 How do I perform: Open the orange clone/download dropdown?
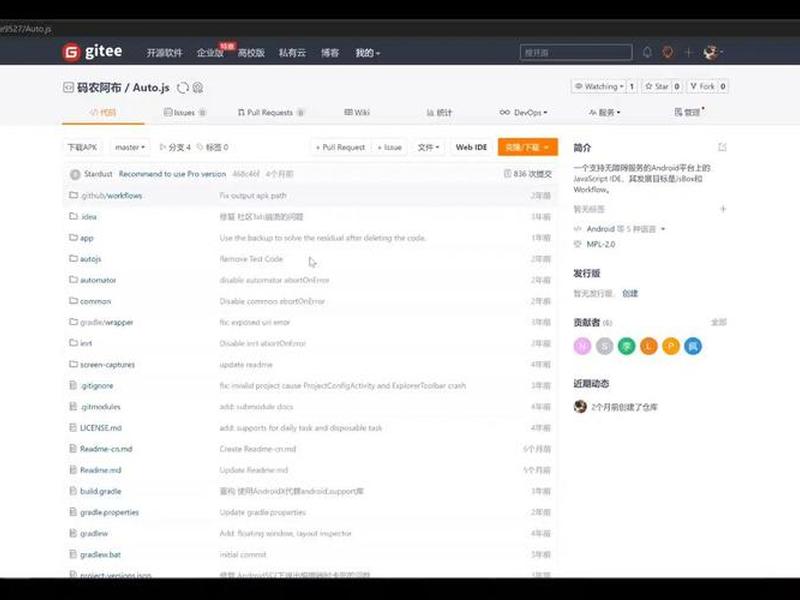[528, 147]
